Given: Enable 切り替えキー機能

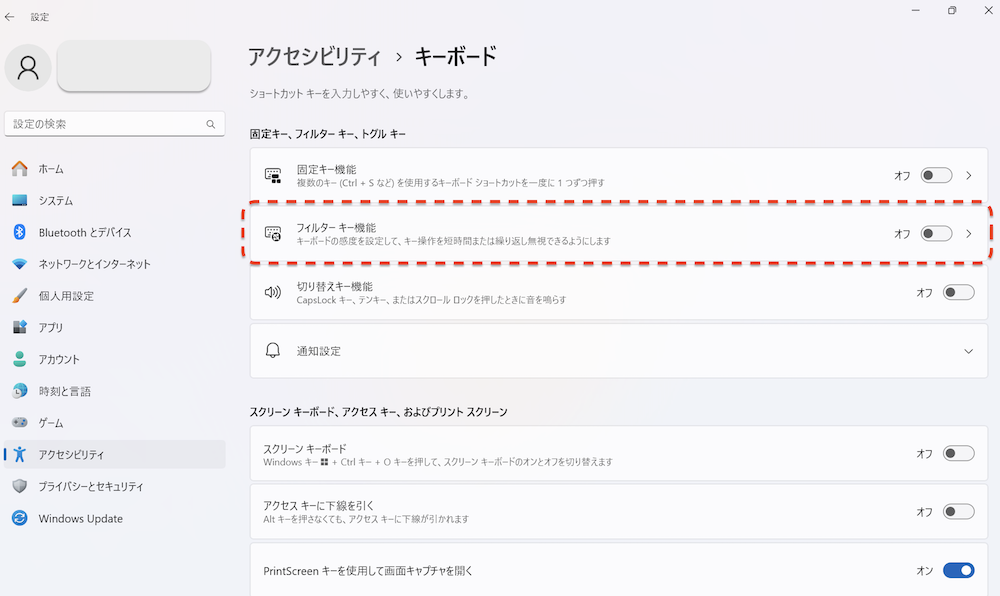Looking at the screenshot, I should [957, 292].
